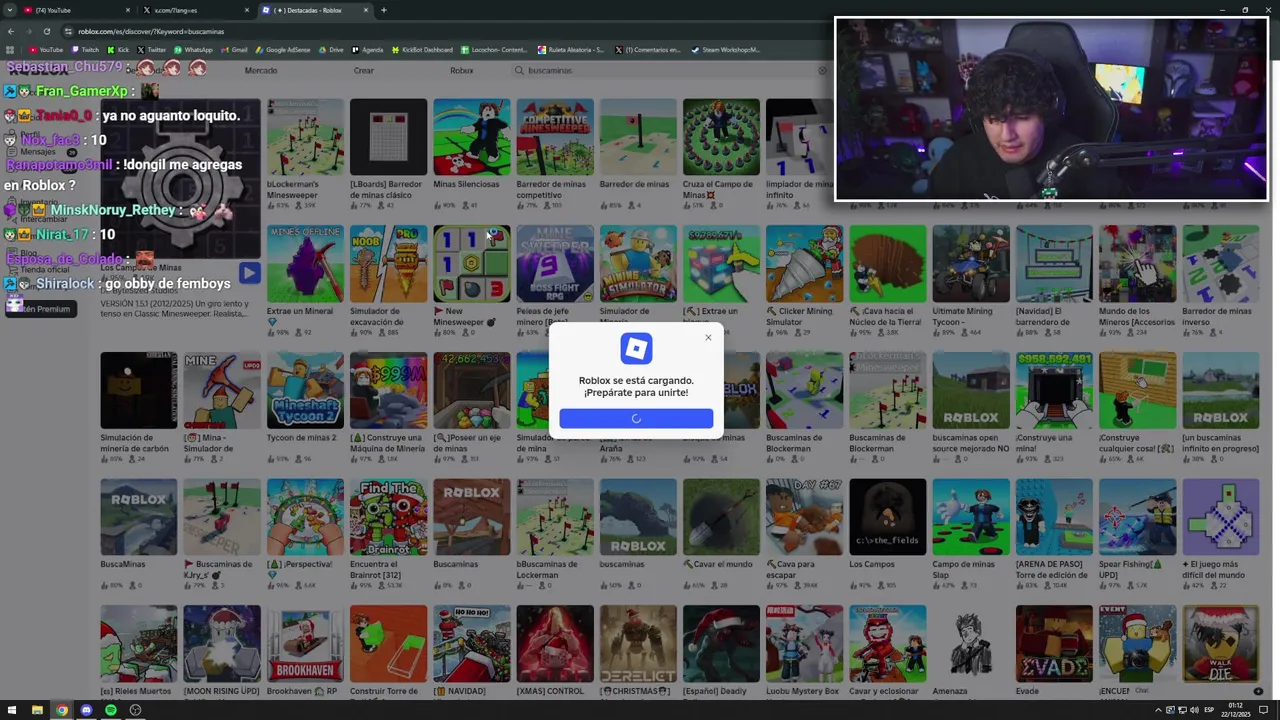Open the Kick bookmark
Screen dimensions: 1280x720
119,49
